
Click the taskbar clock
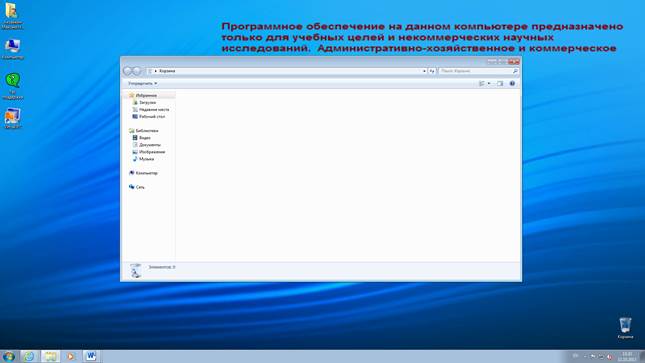click(x=627, y=356)
